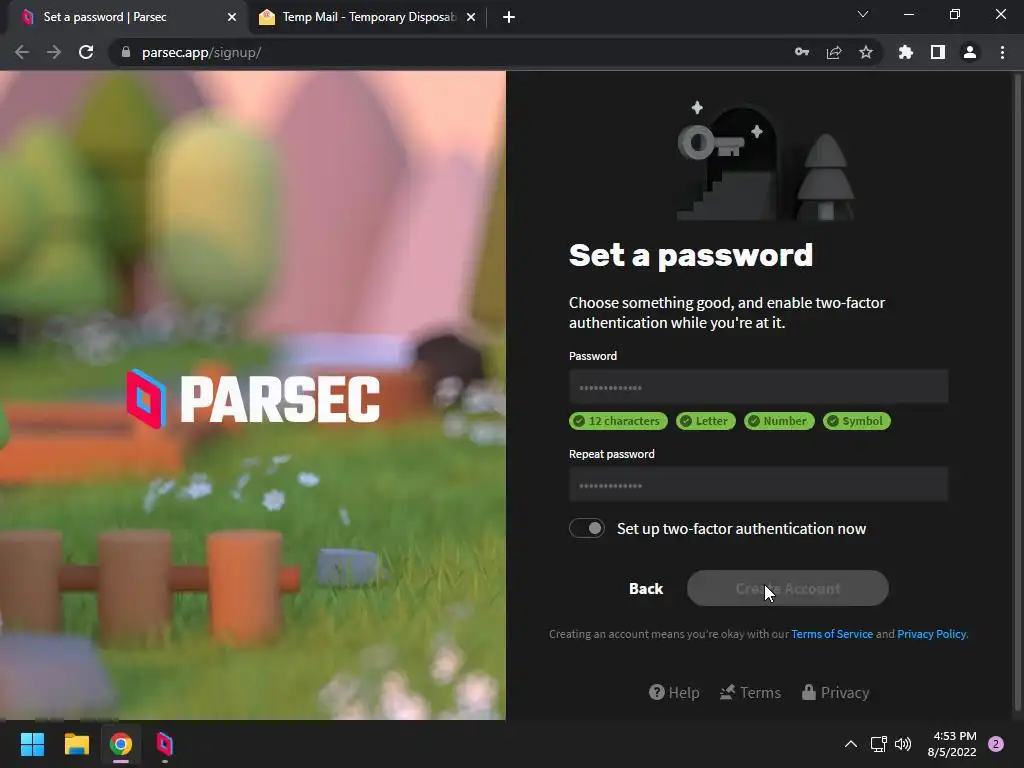Open a new browser tab
Viewport: 1024px width, 768px height.
pos(509,17)
